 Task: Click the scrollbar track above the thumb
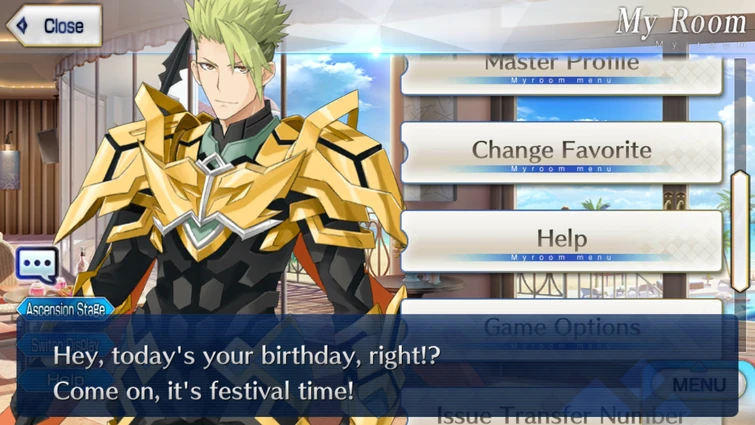coord(740,115)
